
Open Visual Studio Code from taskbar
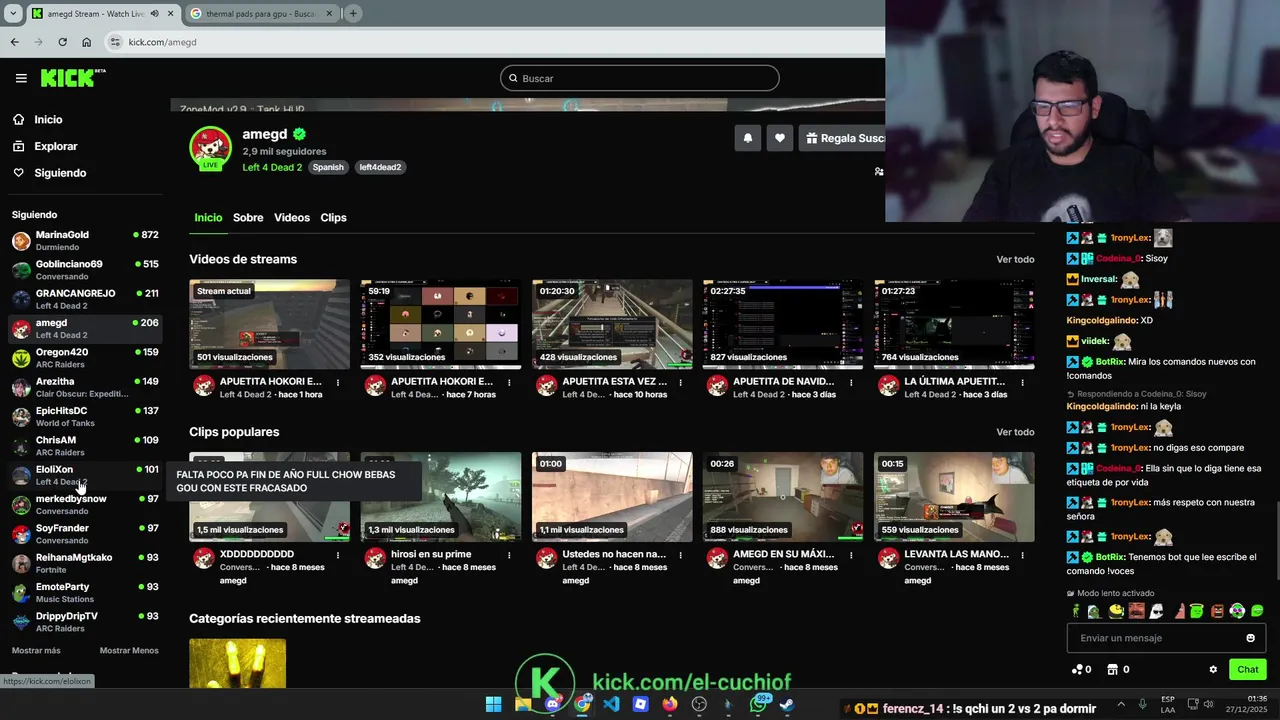pos(611,704)
